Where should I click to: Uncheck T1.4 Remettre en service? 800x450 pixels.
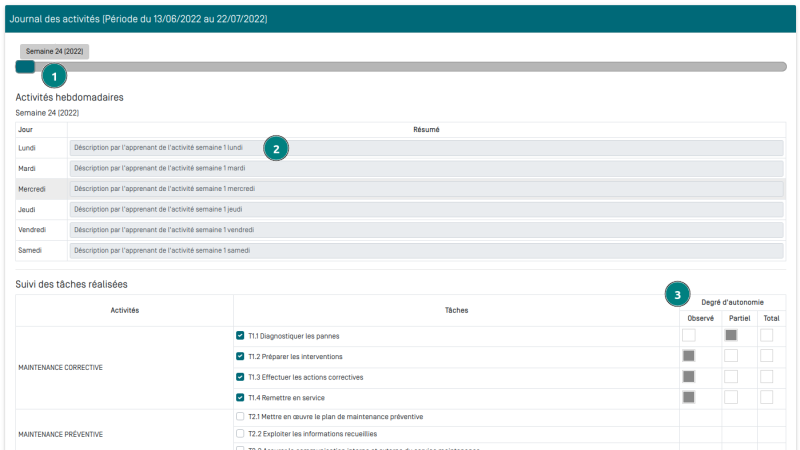[x=240, y=397]
